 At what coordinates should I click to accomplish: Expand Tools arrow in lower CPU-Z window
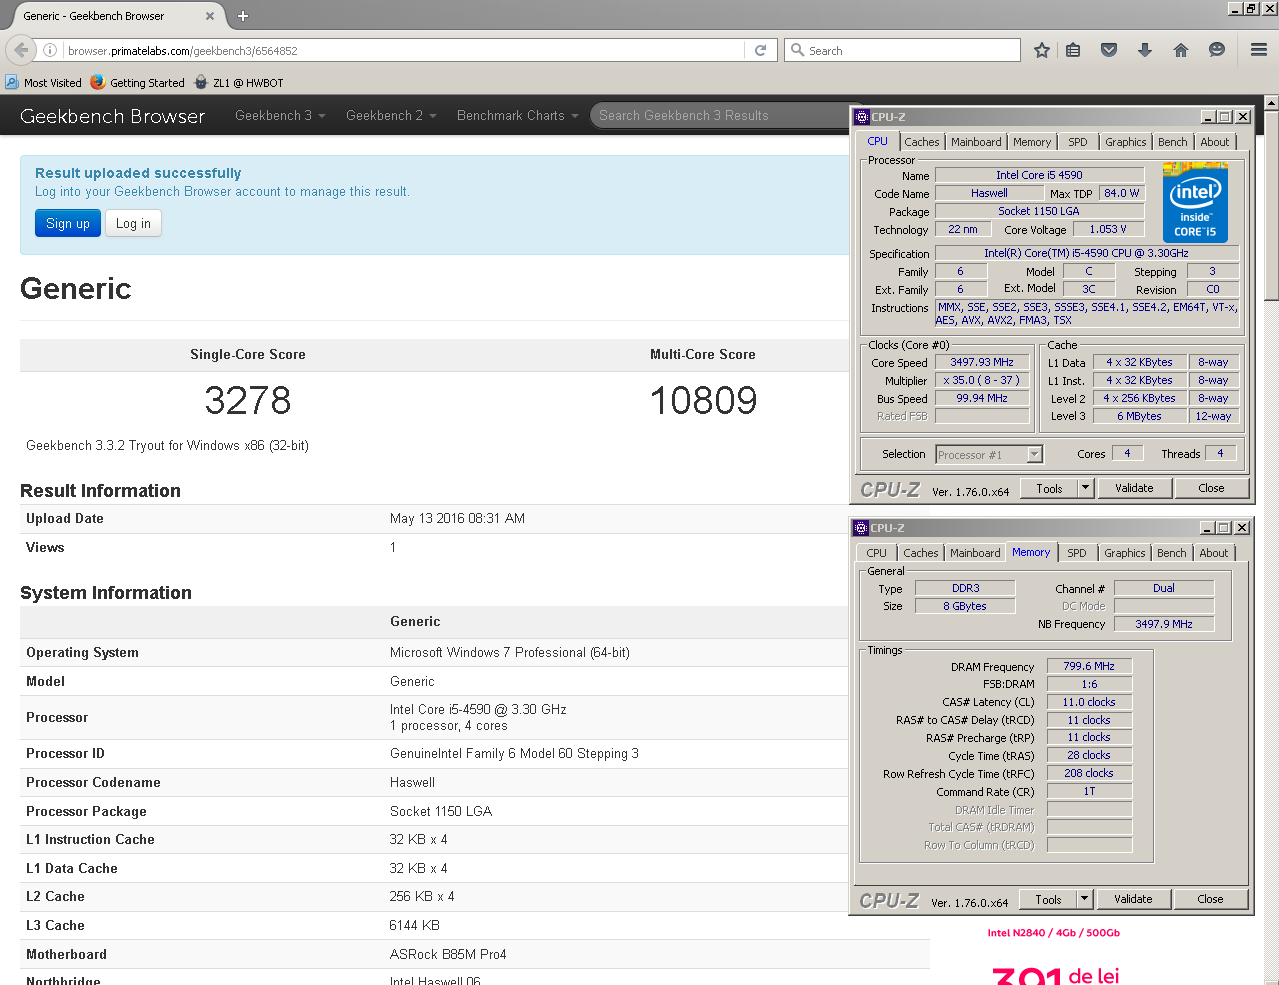pos(1085,899)
